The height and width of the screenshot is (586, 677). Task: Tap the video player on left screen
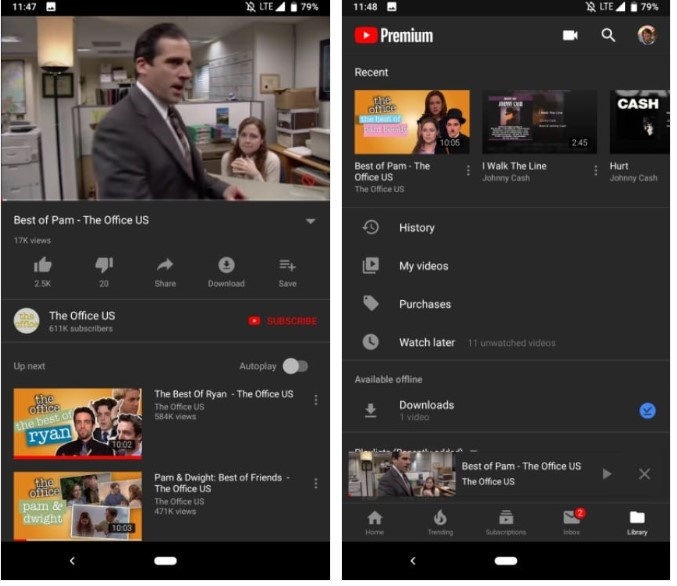[166, 108]
